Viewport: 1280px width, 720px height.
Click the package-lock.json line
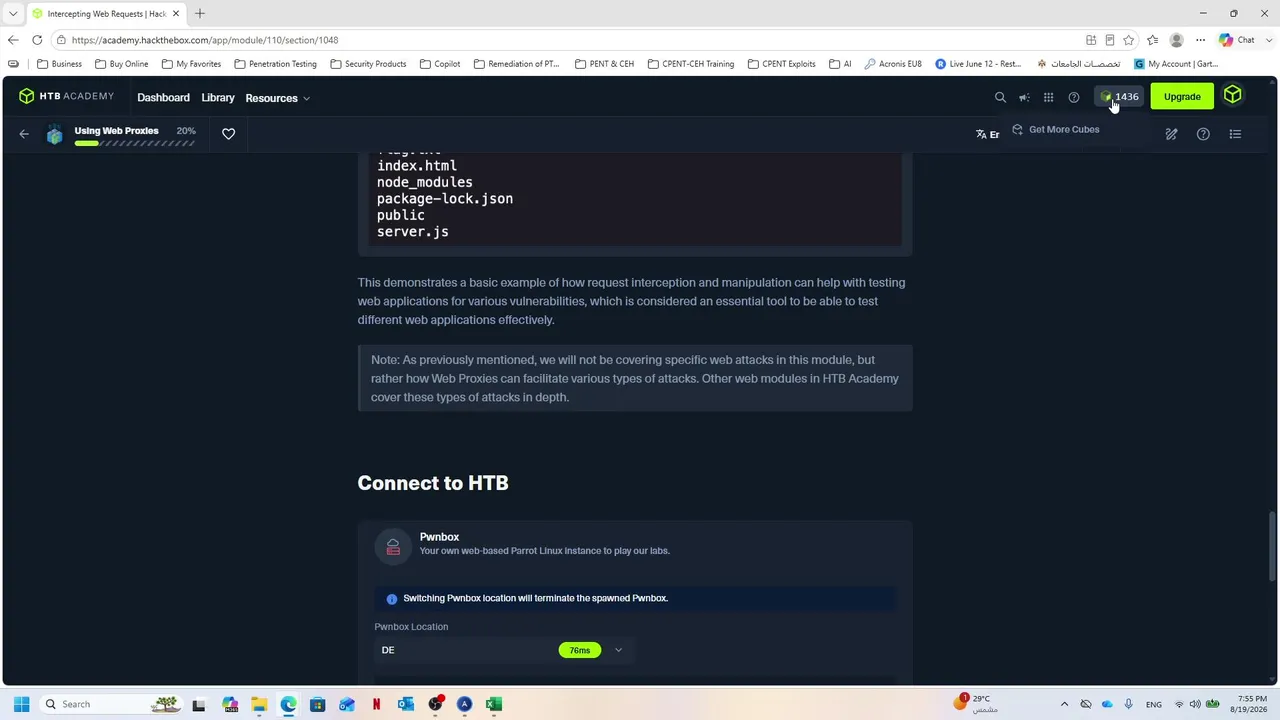445,199
